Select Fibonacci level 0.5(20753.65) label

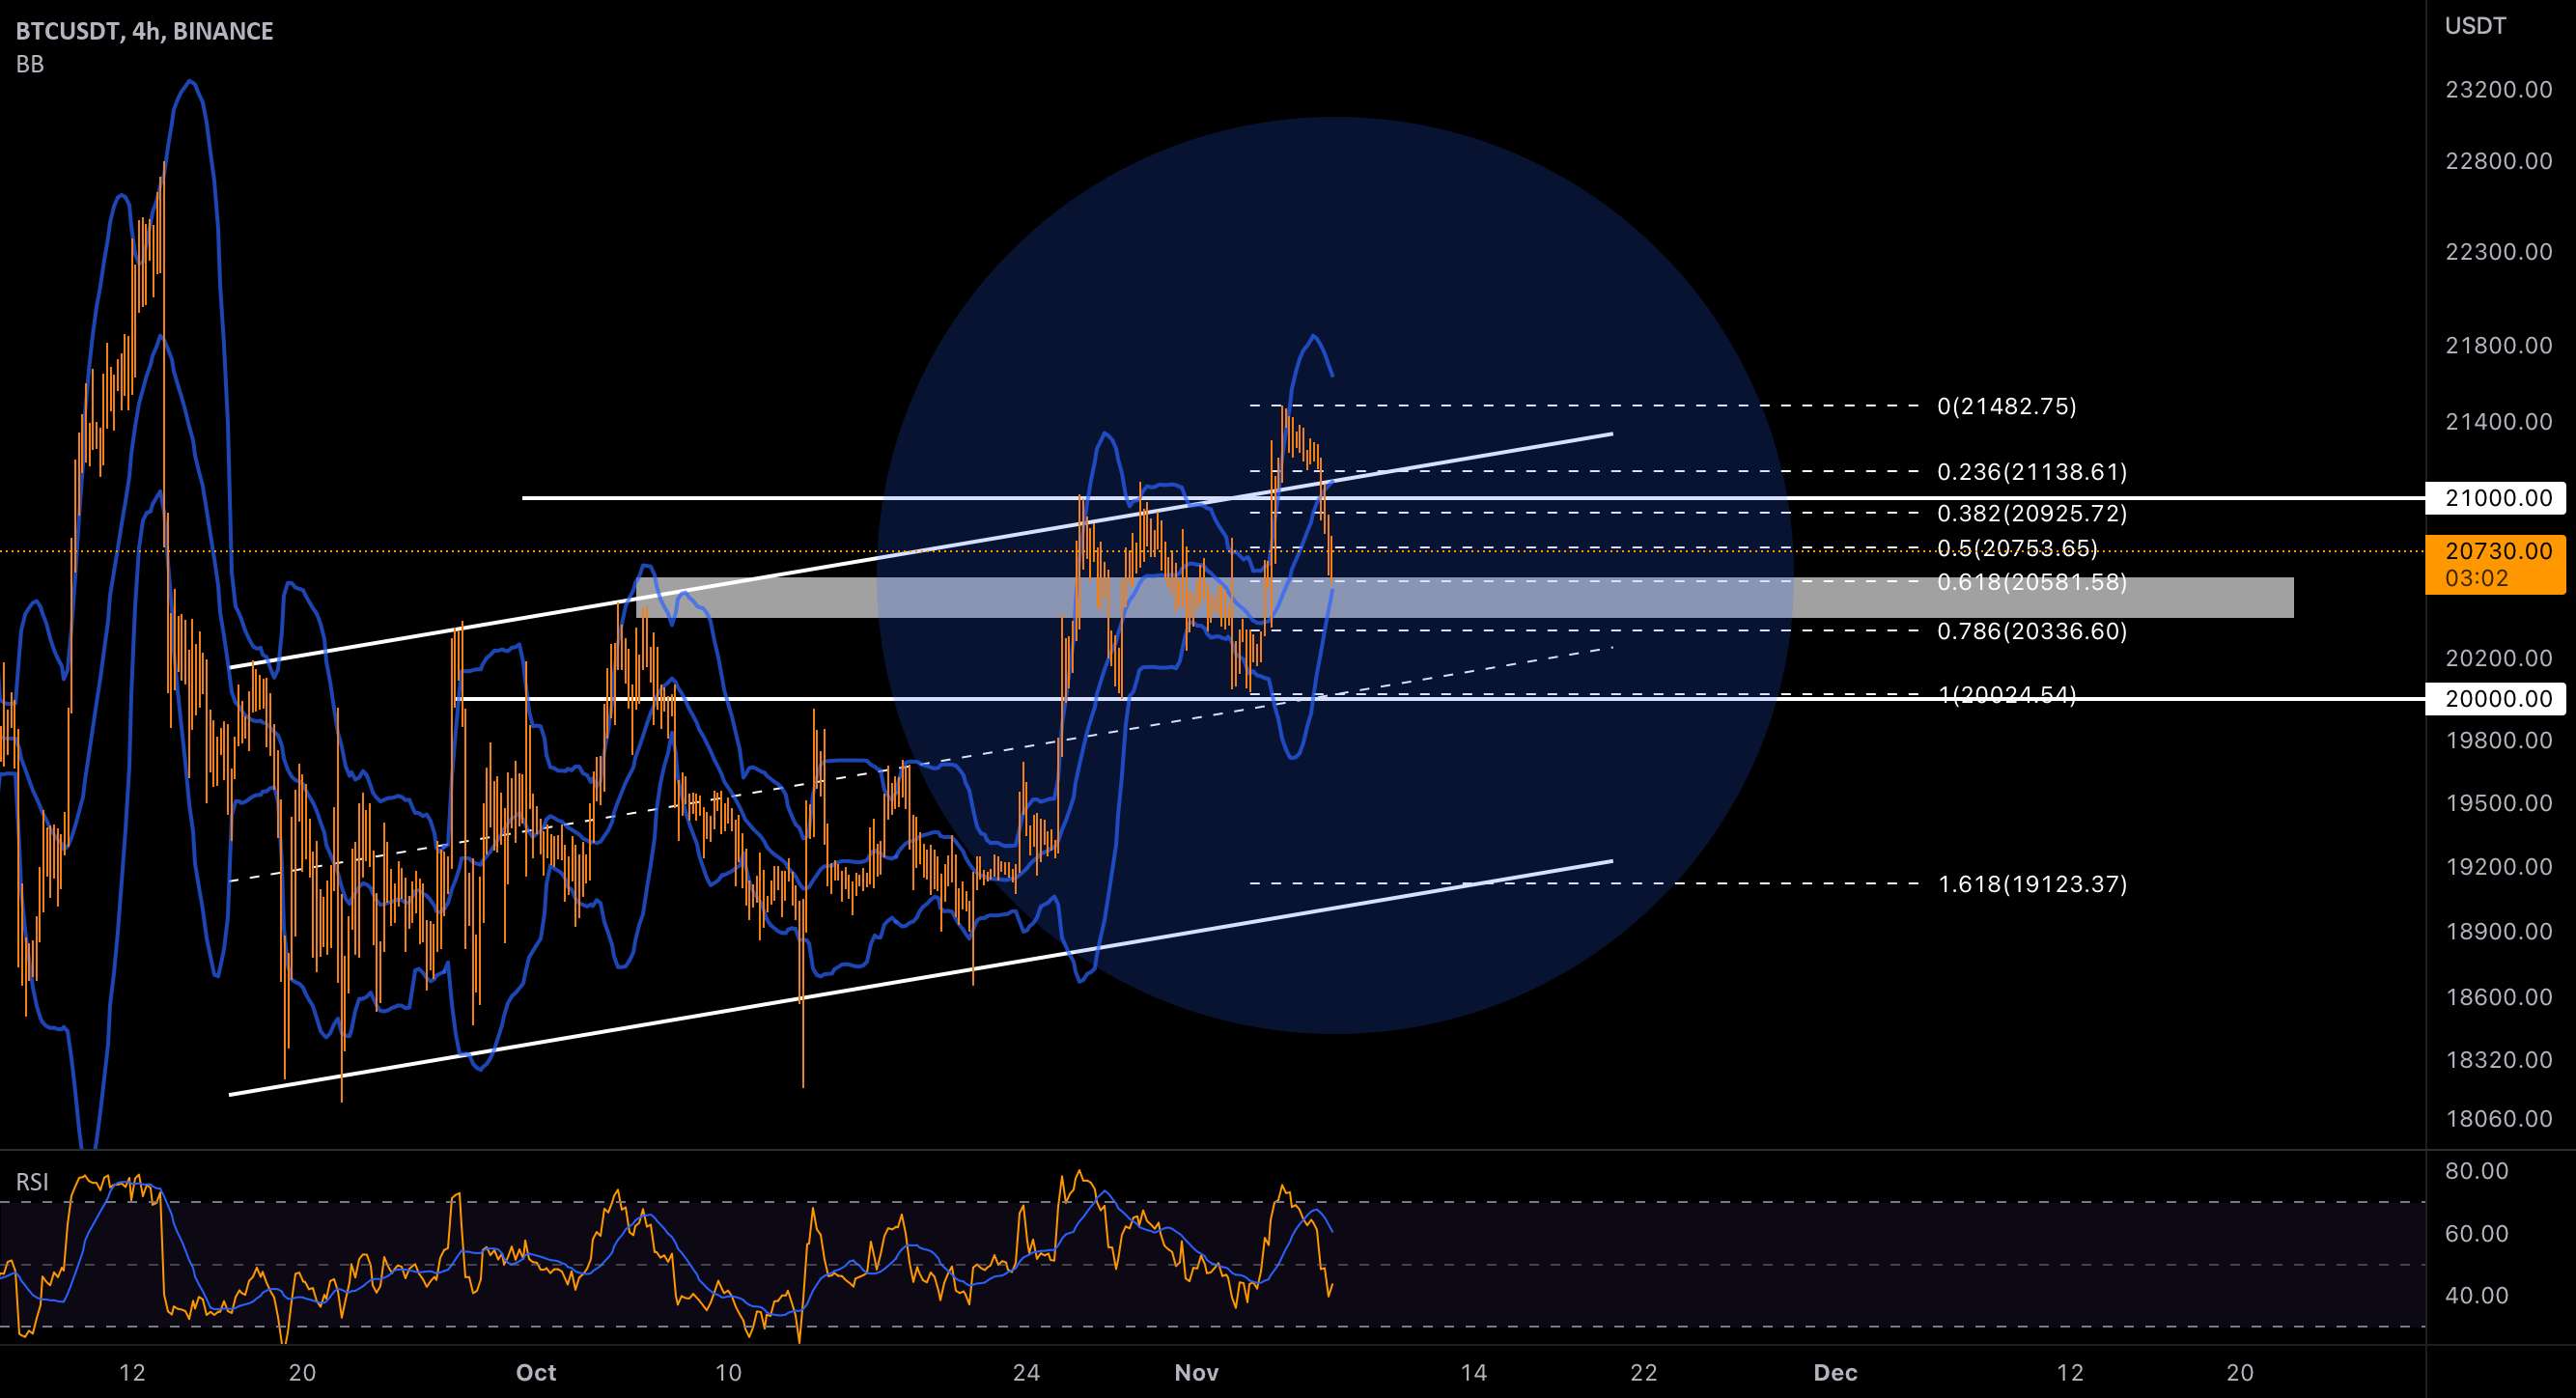2017,548
